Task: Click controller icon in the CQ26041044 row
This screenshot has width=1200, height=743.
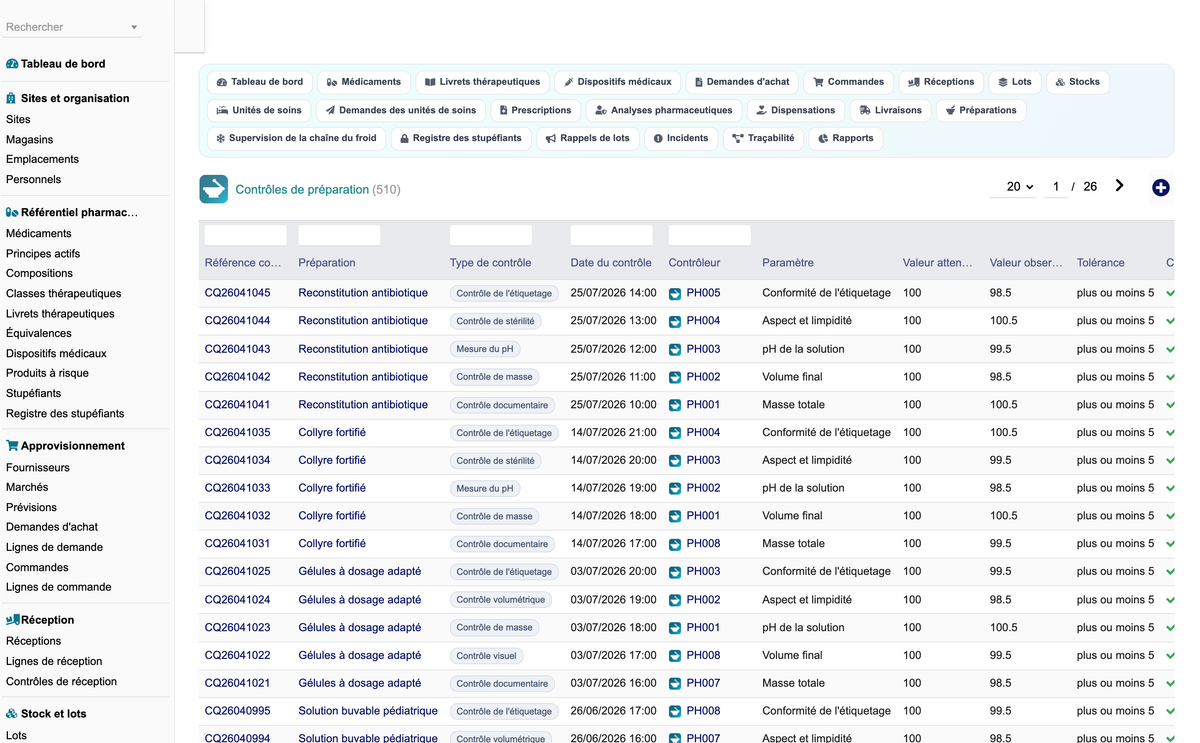Action: pos(675,321)
